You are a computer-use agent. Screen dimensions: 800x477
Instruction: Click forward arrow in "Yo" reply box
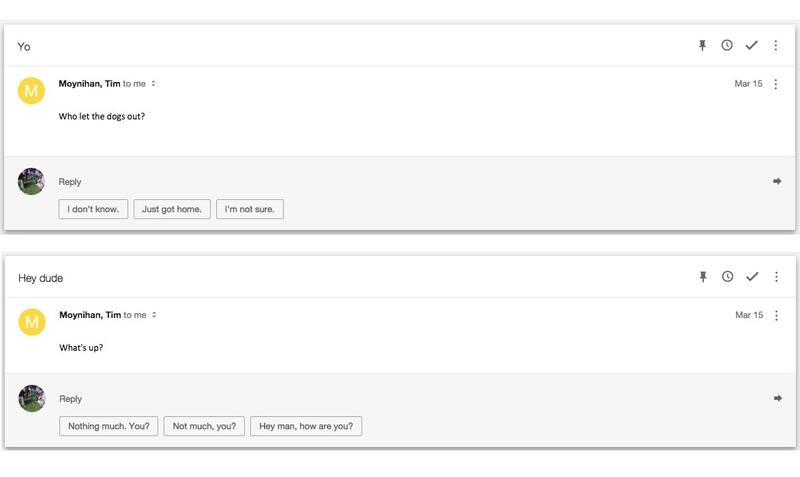[777, 181]
